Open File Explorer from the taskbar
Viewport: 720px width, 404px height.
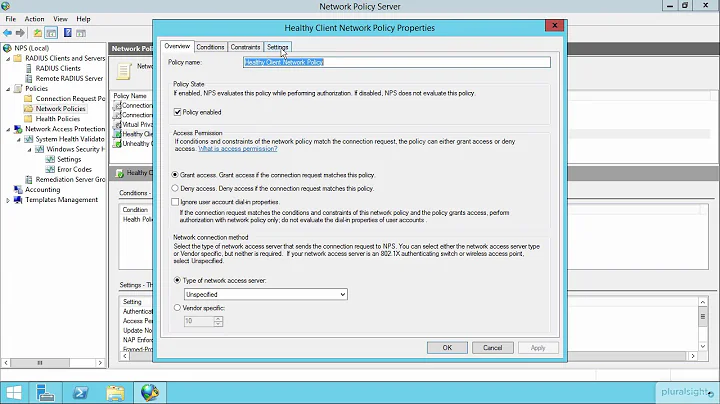click(x=115, y=393)
